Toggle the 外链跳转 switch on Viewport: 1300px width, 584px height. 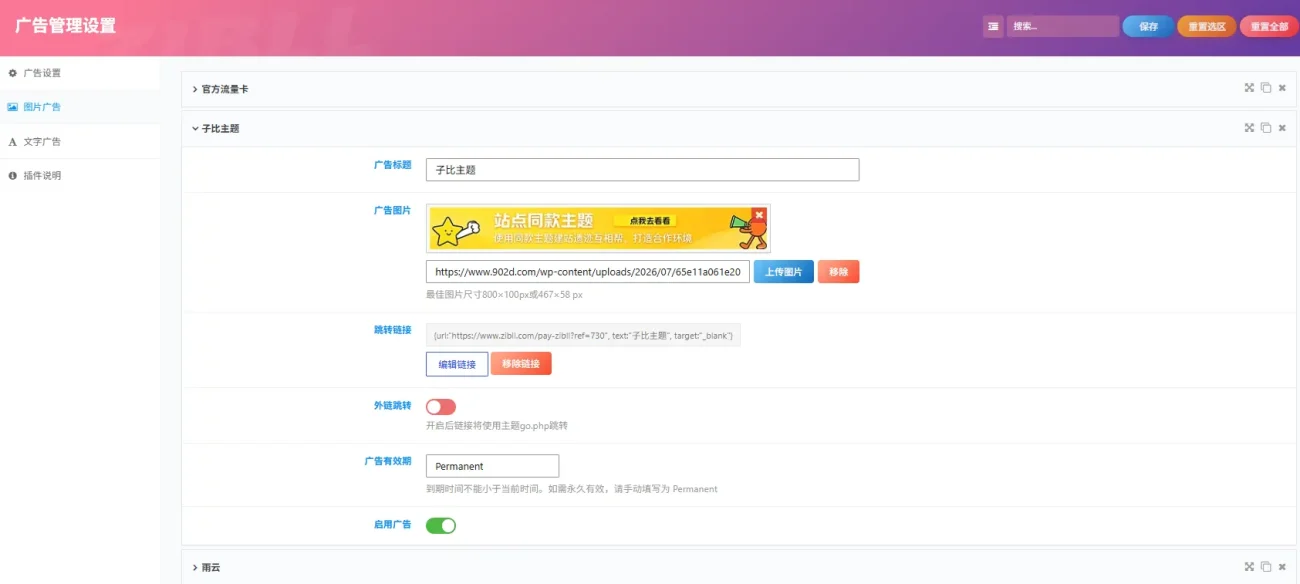(441, 407)
